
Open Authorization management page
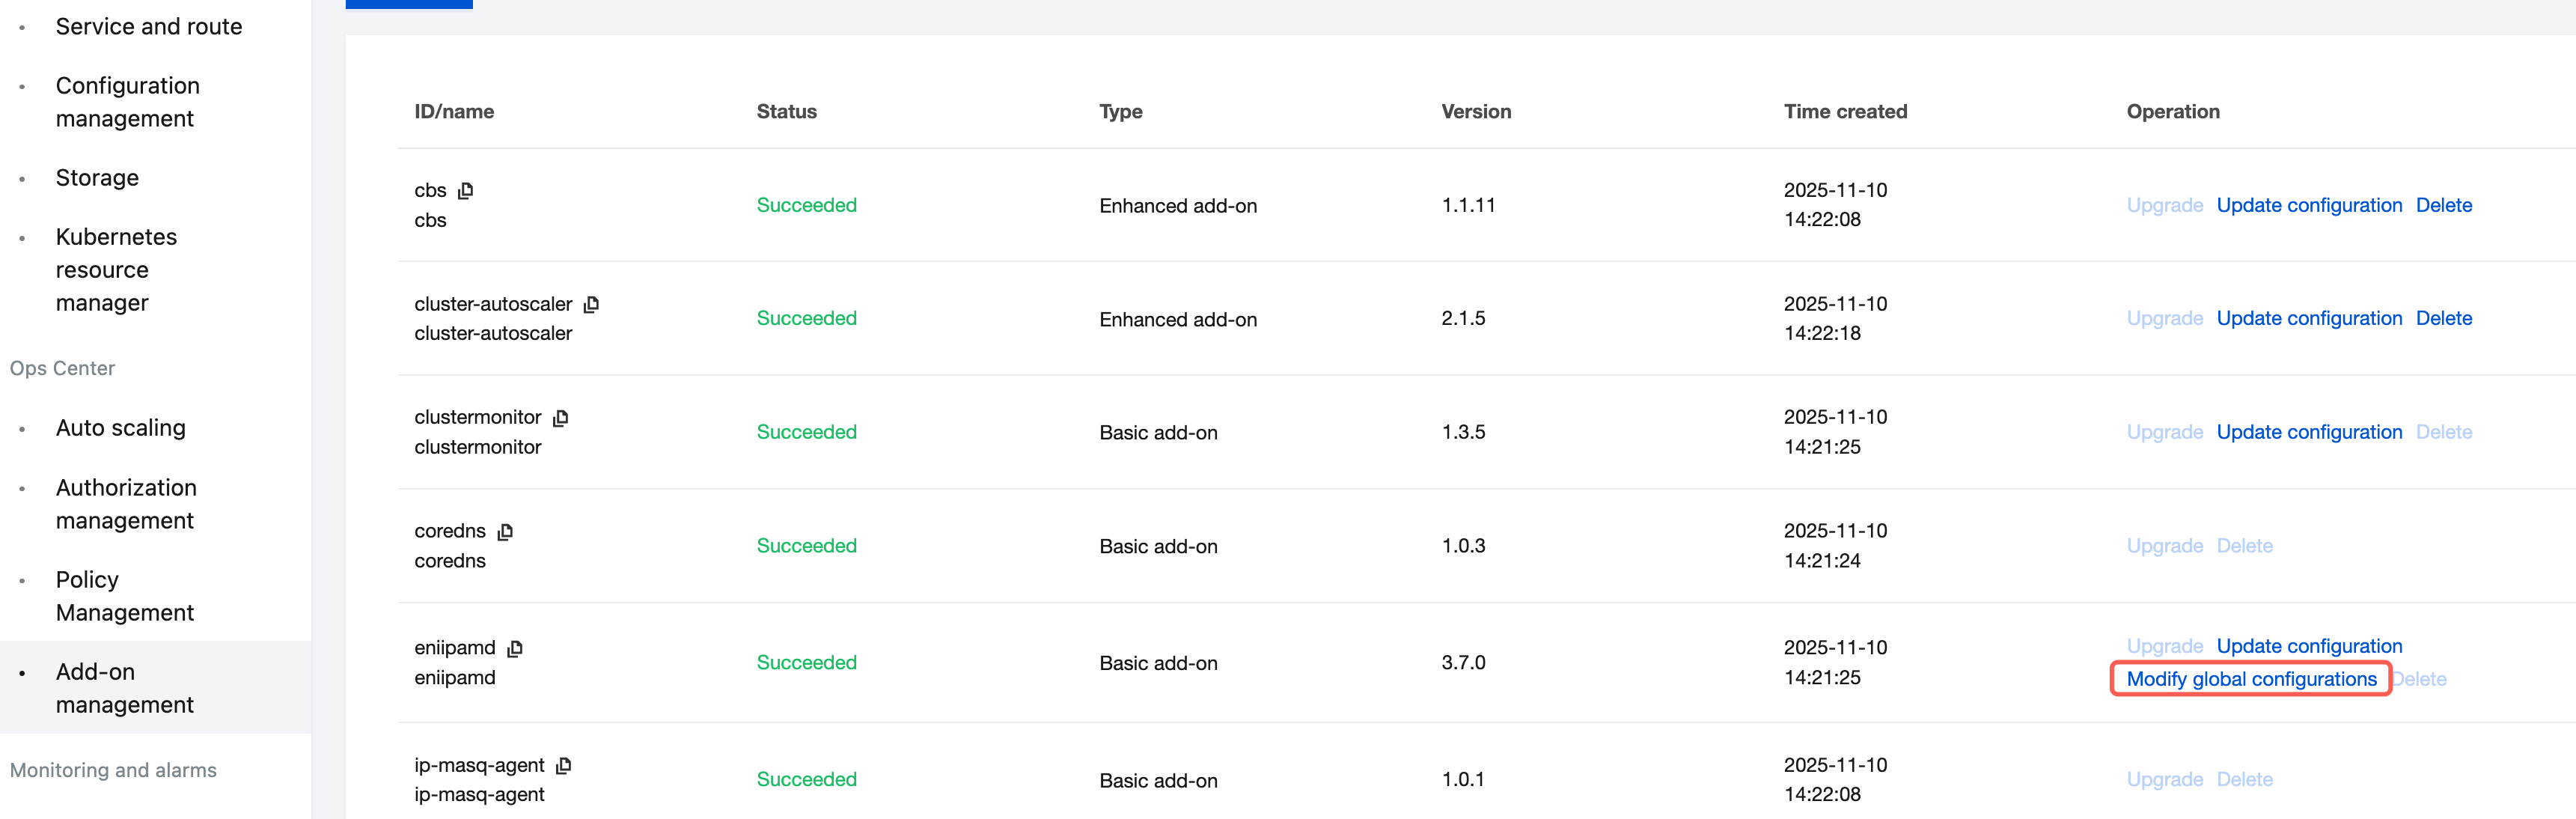click(x=126, y=504)
